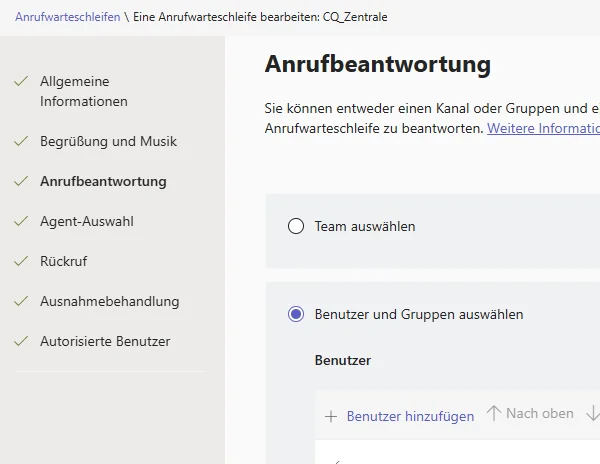This screenshot has width=600, height=464.
Task: Click the checkmark icon beside Autorisierte Benutzer
Action: click(x=21, y=341)
